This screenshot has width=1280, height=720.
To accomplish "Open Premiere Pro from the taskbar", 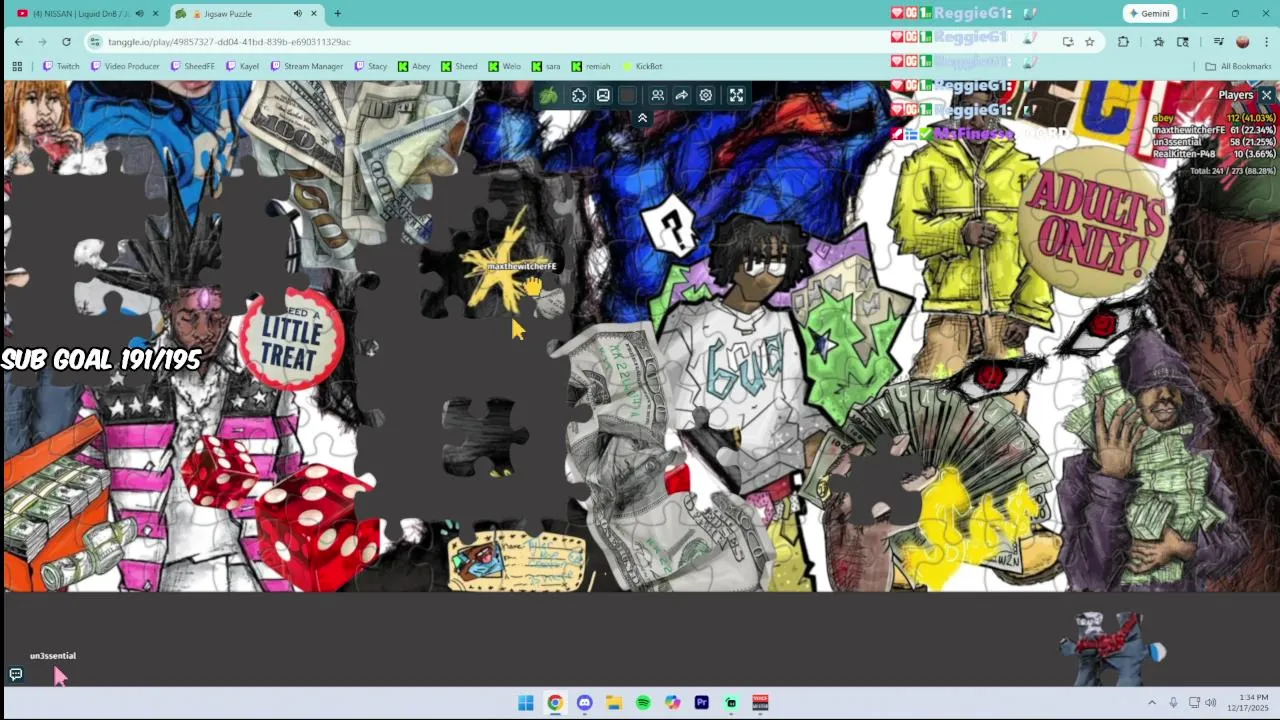I will point(701,703).
